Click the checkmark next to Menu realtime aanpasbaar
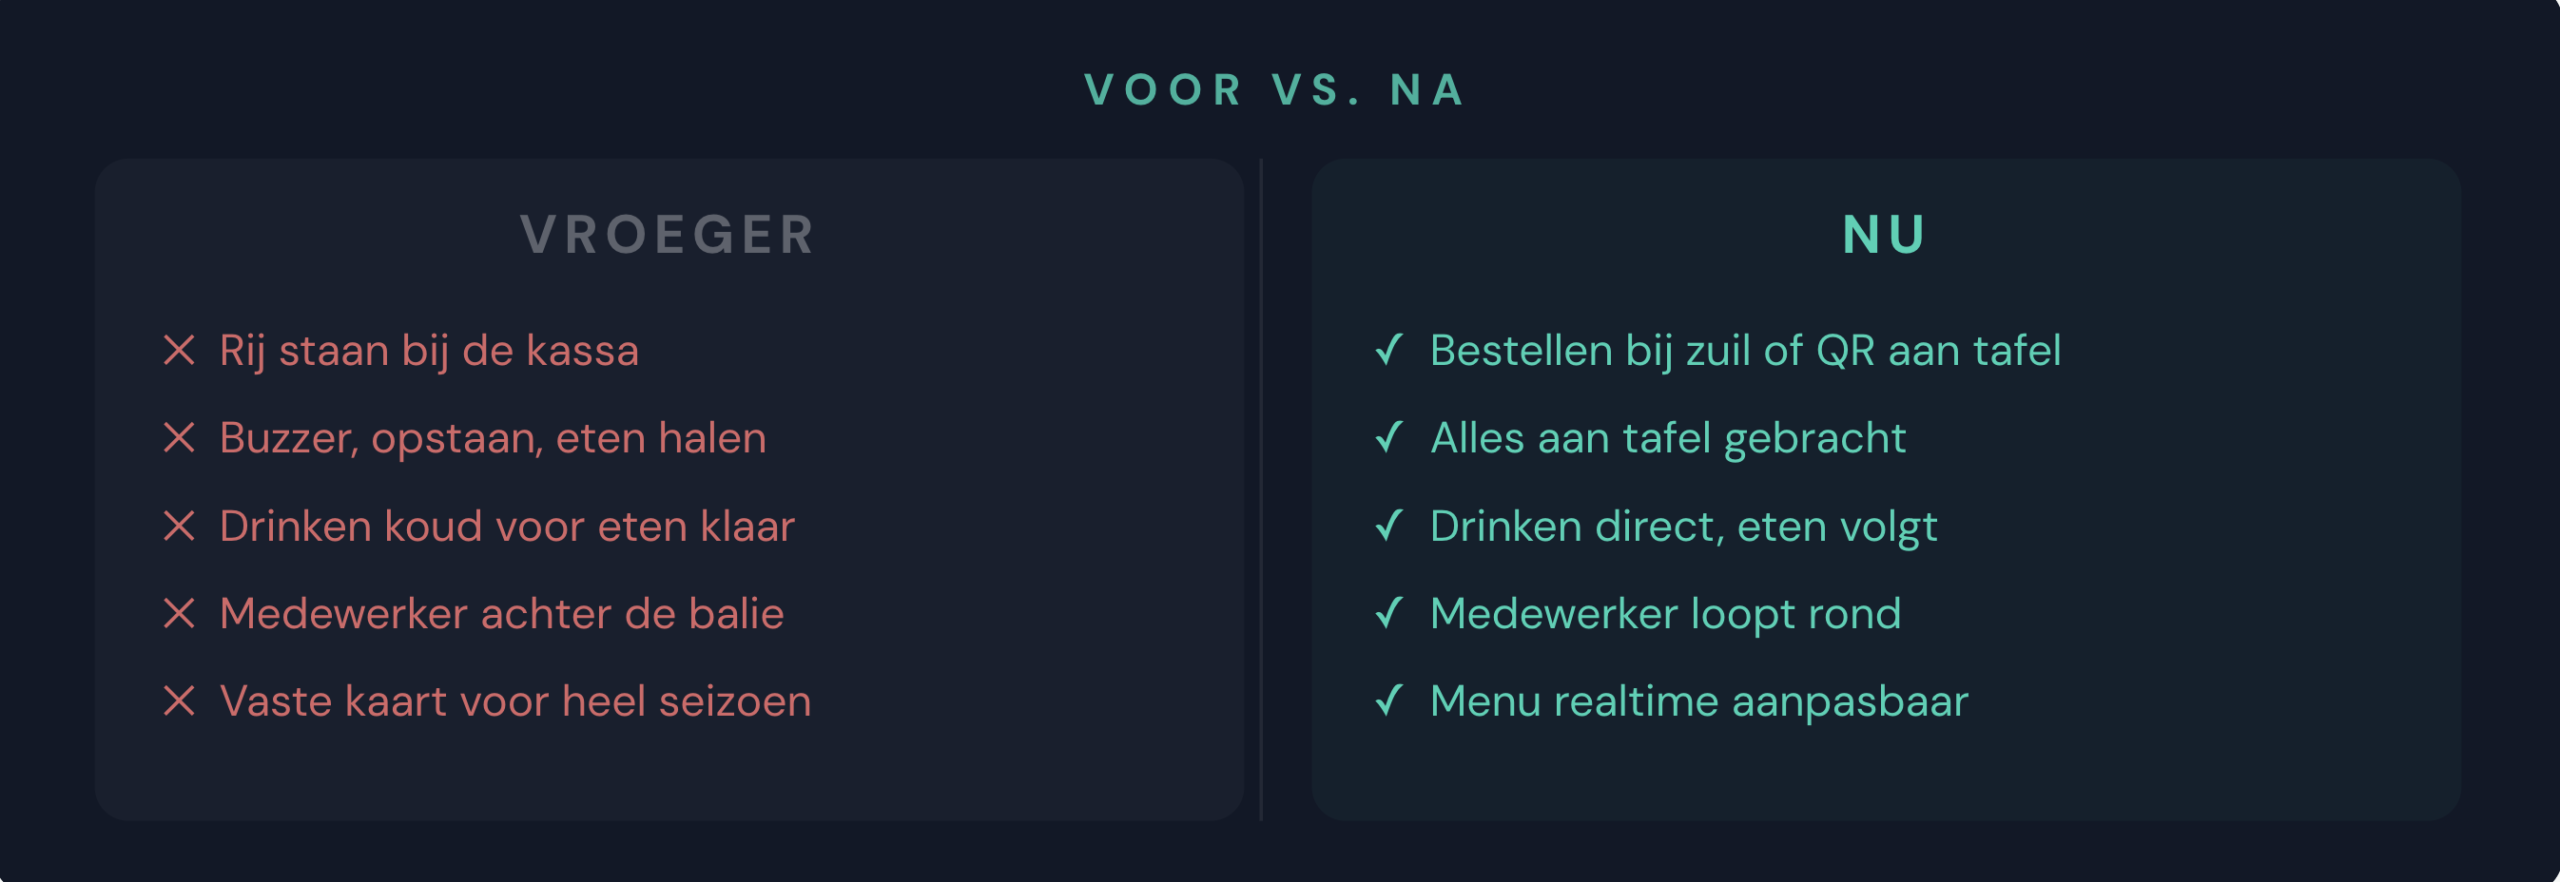2560x882 pixels. click(x=1389, y=700)
